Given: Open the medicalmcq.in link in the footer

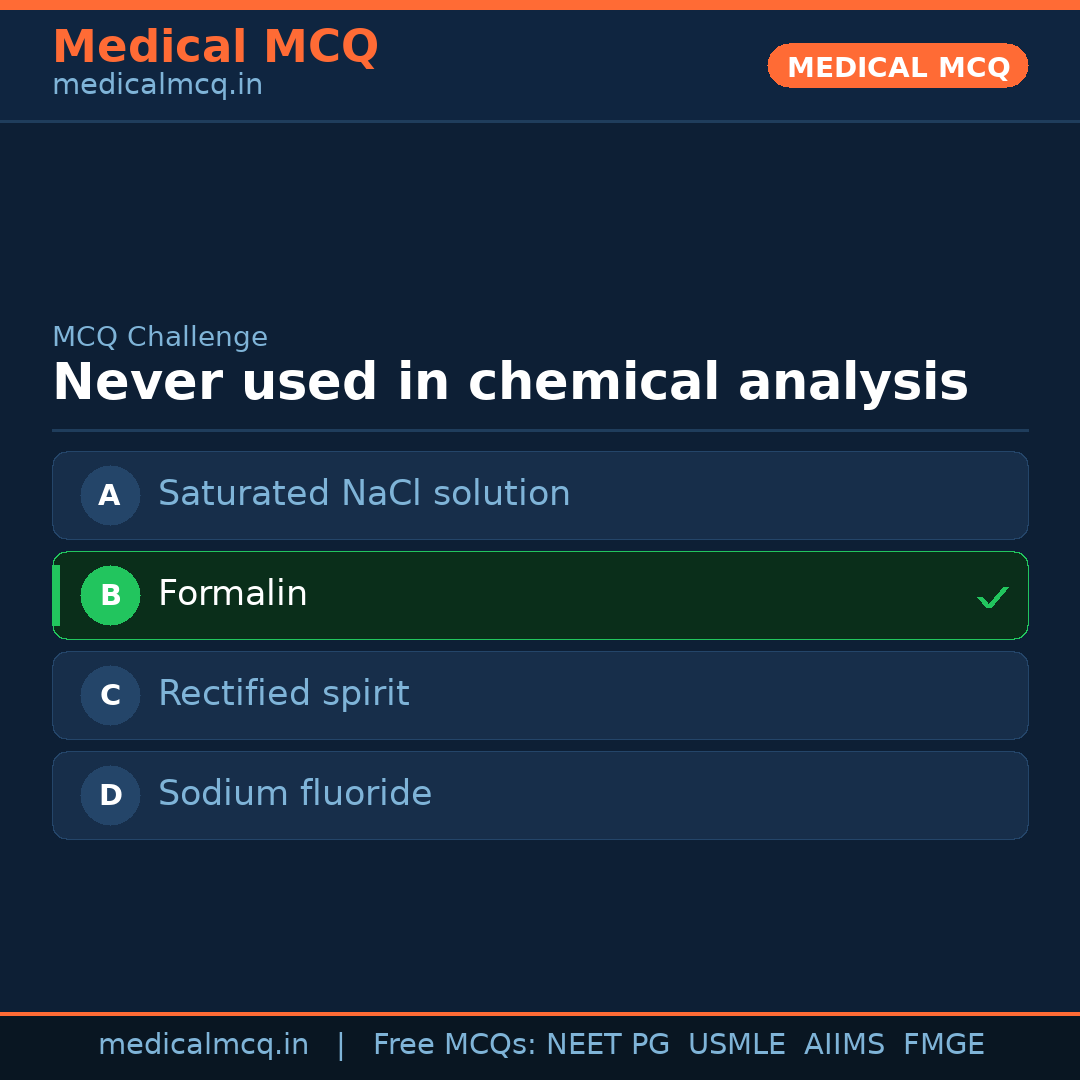Looking at the screenshot, I should pos(203,1045).
